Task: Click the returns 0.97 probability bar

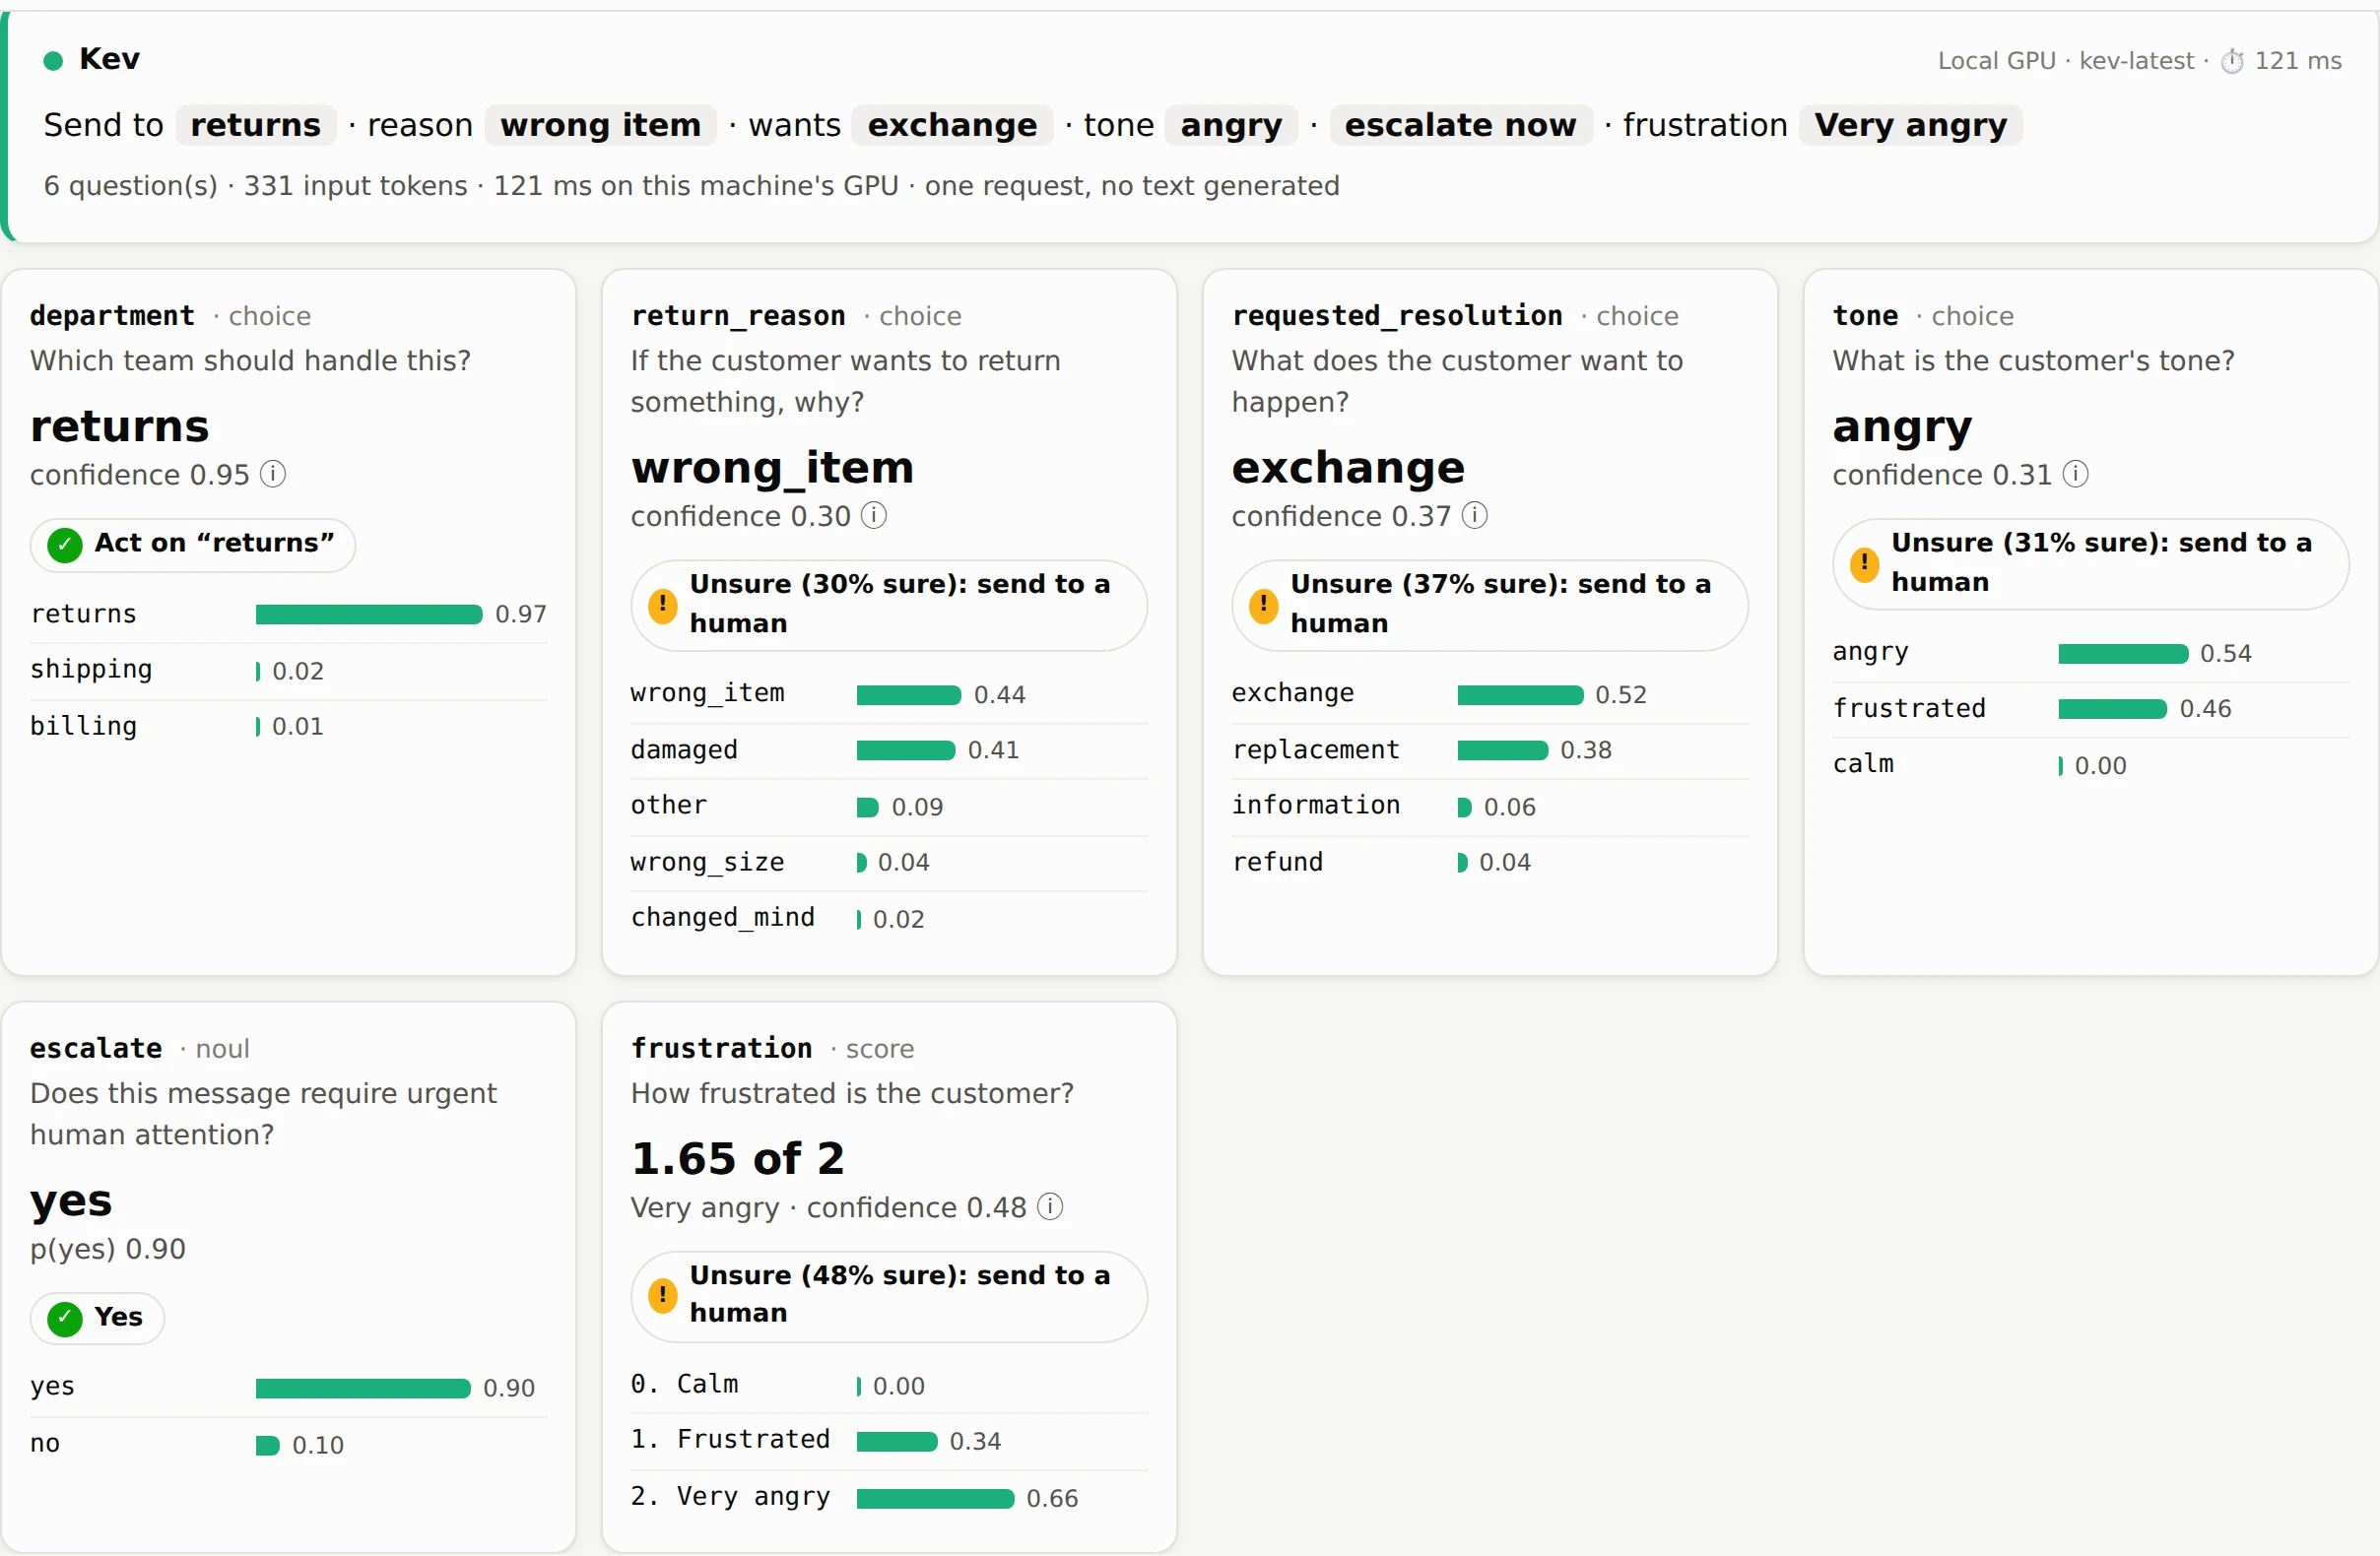Action: pyautogui.click(x=369, y=614)
